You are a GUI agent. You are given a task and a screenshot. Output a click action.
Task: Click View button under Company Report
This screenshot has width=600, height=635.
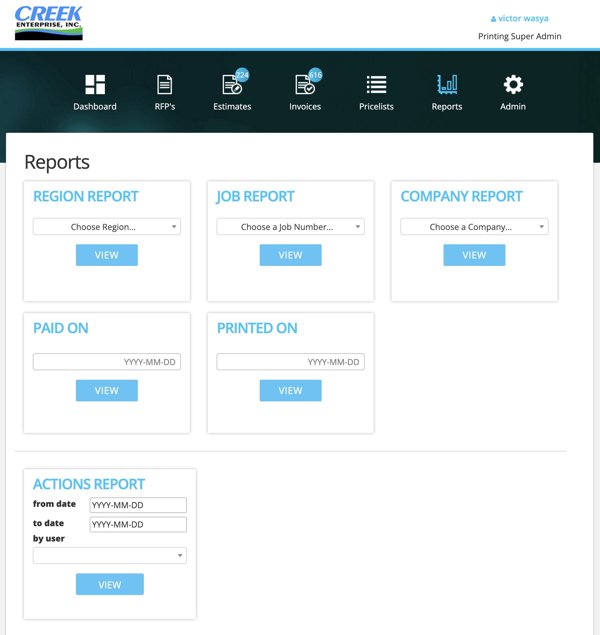[x=474, y=255]
